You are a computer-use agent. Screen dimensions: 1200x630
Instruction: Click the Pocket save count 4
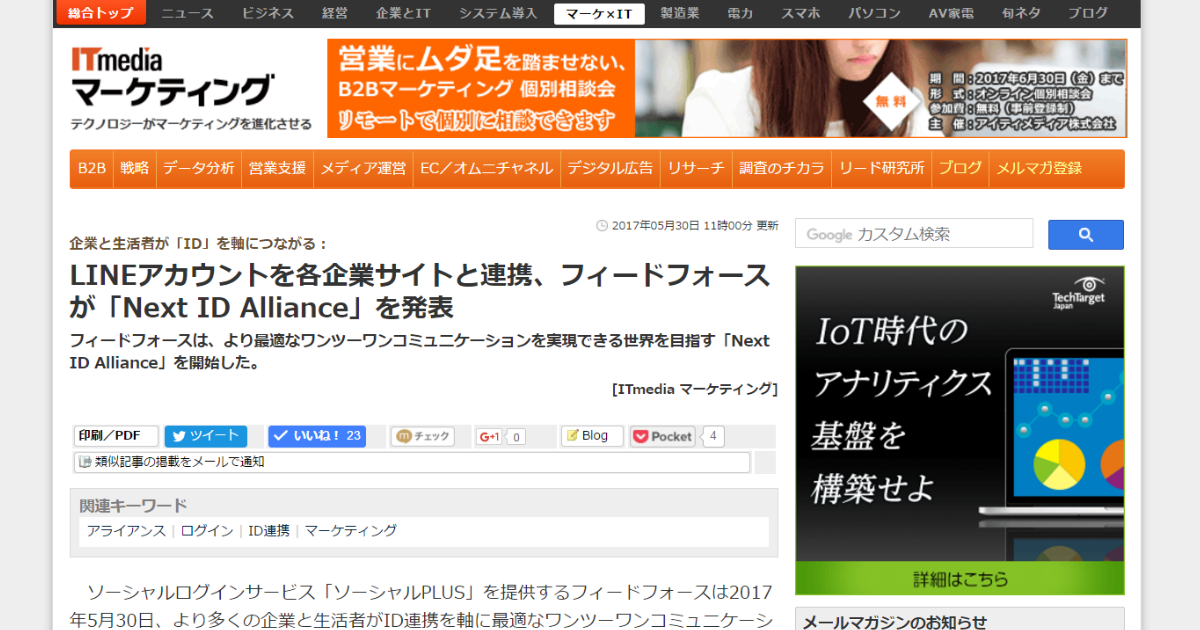pyautogui.click(x=713, y=436)
